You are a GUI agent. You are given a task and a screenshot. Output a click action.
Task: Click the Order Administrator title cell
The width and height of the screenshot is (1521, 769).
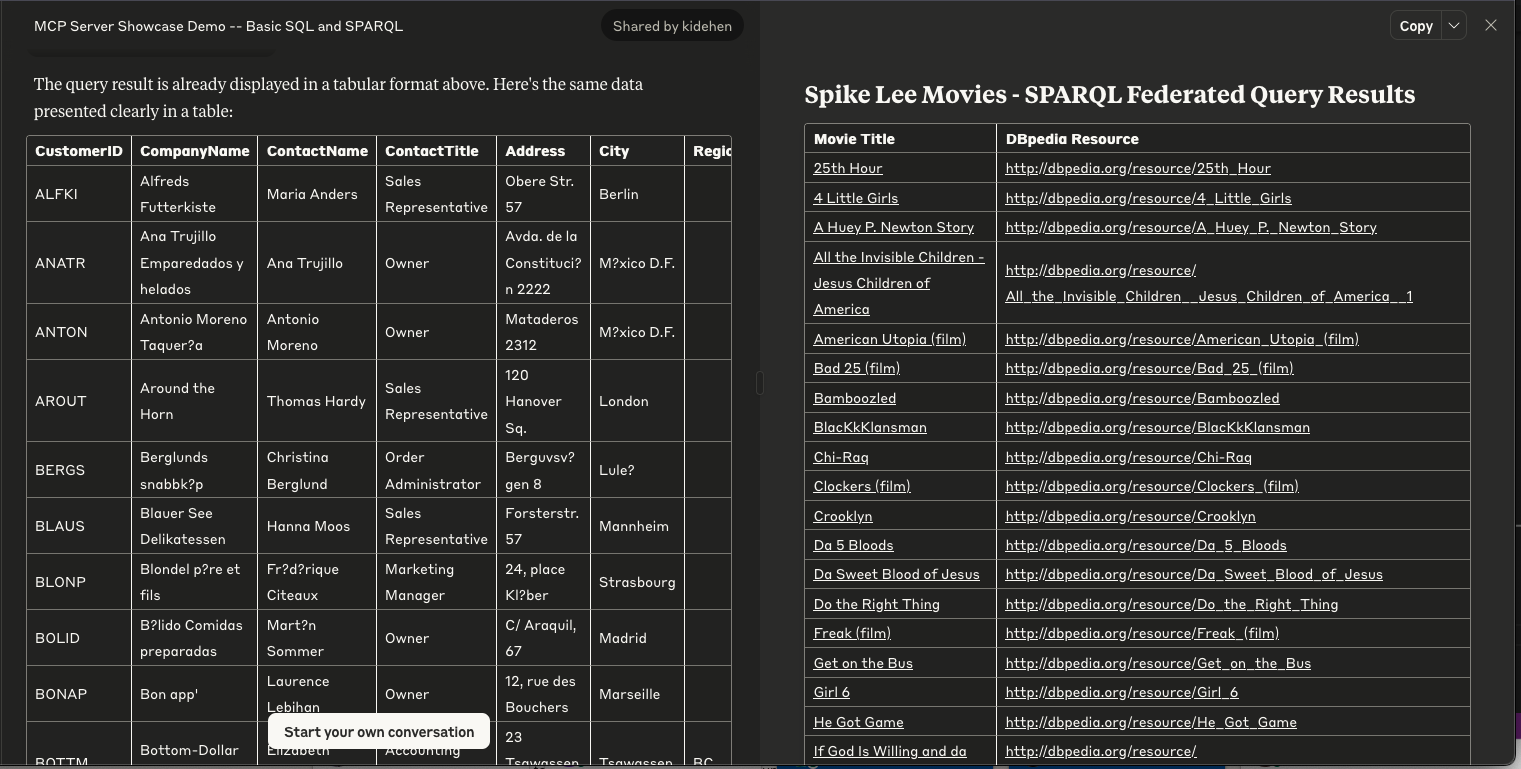pos(436,470)
